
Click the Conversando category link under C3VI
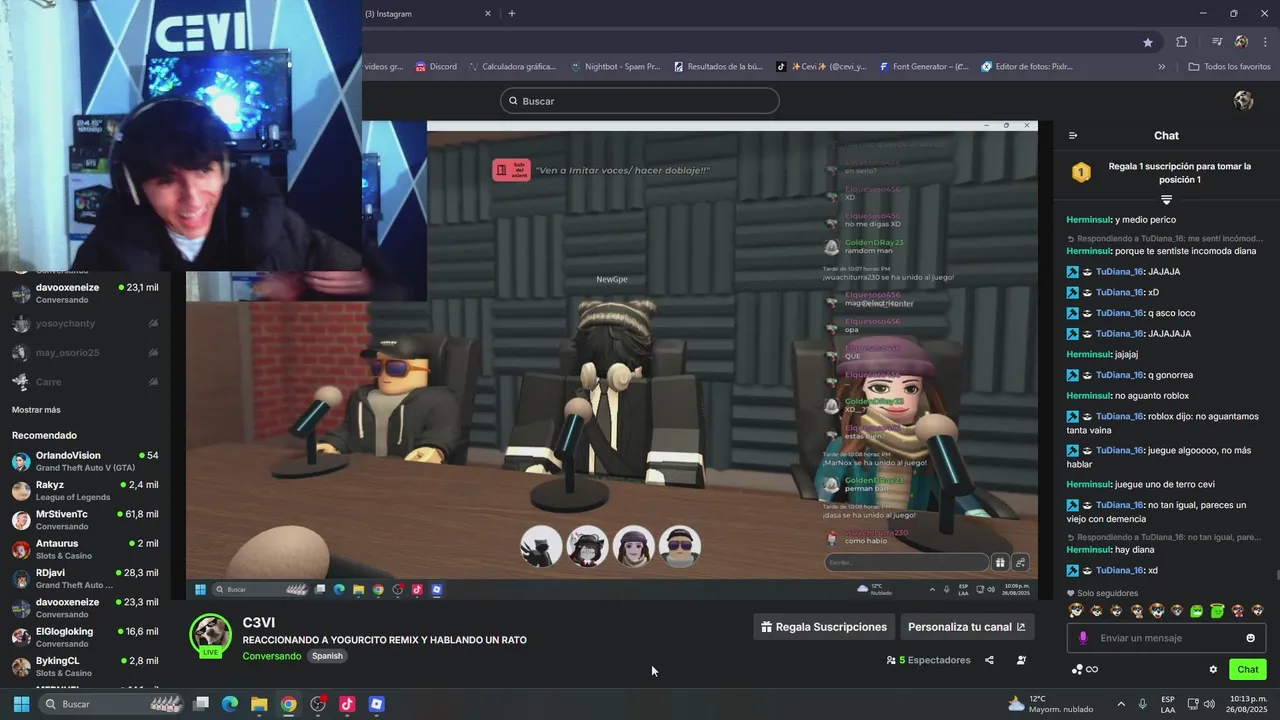point(271,656)
